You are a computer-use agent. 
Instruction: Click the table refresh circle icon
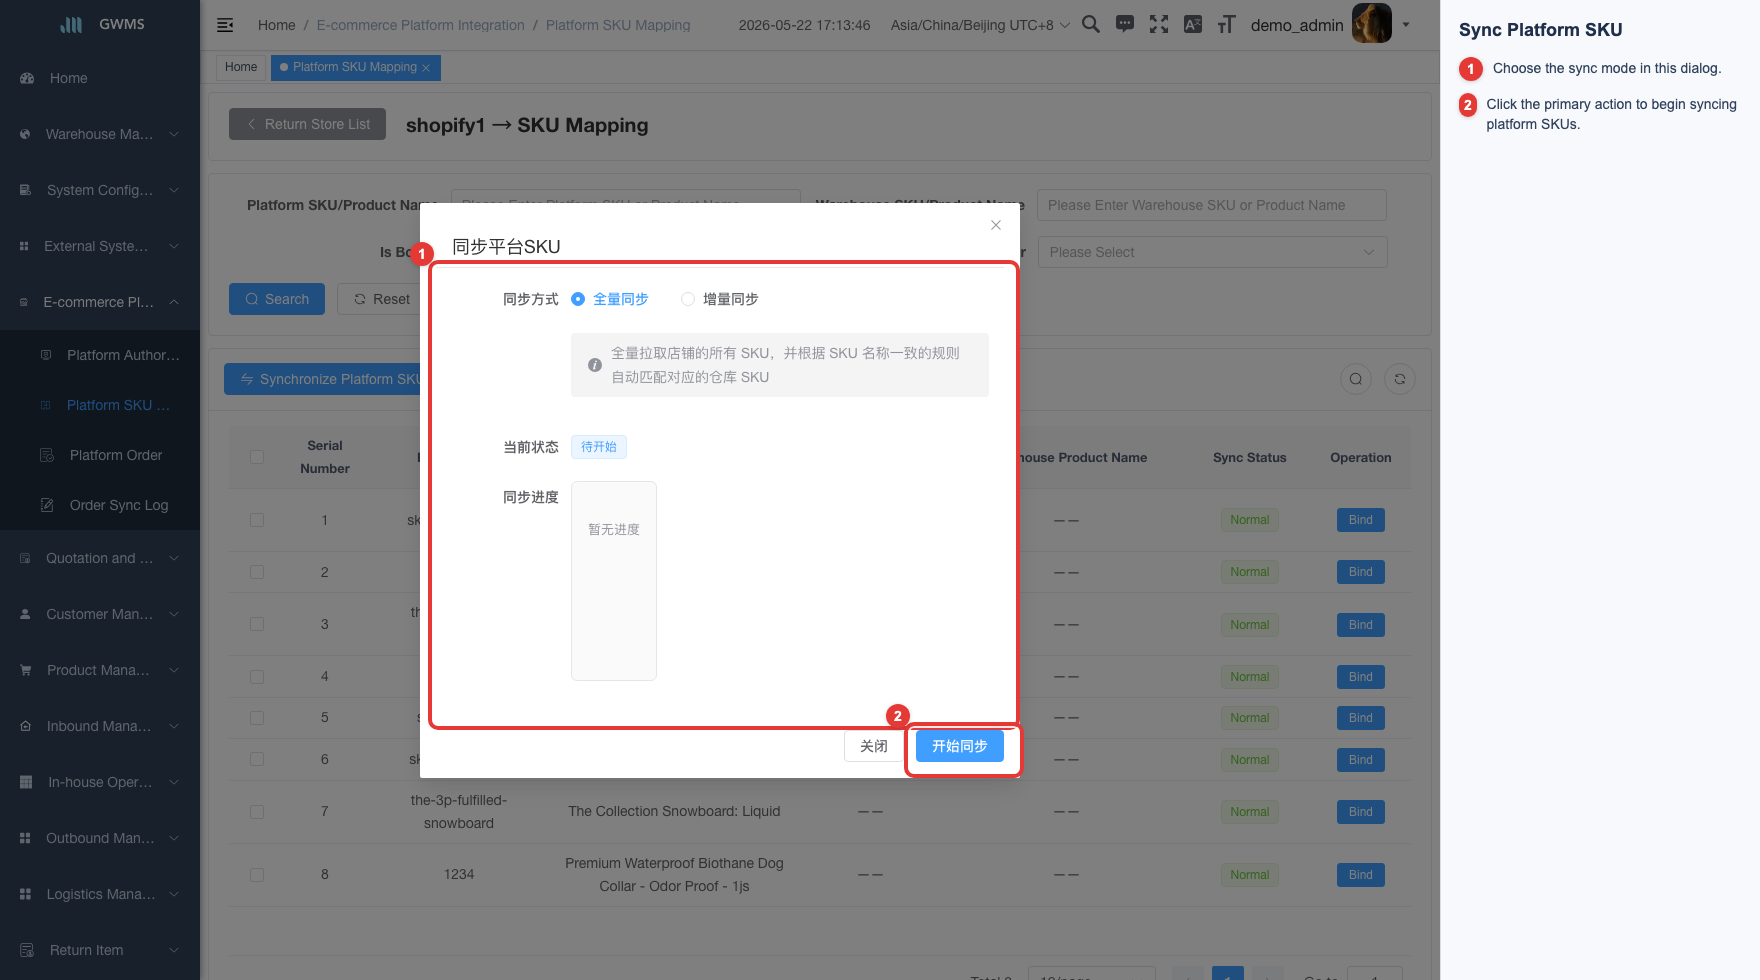point(1400,379)
